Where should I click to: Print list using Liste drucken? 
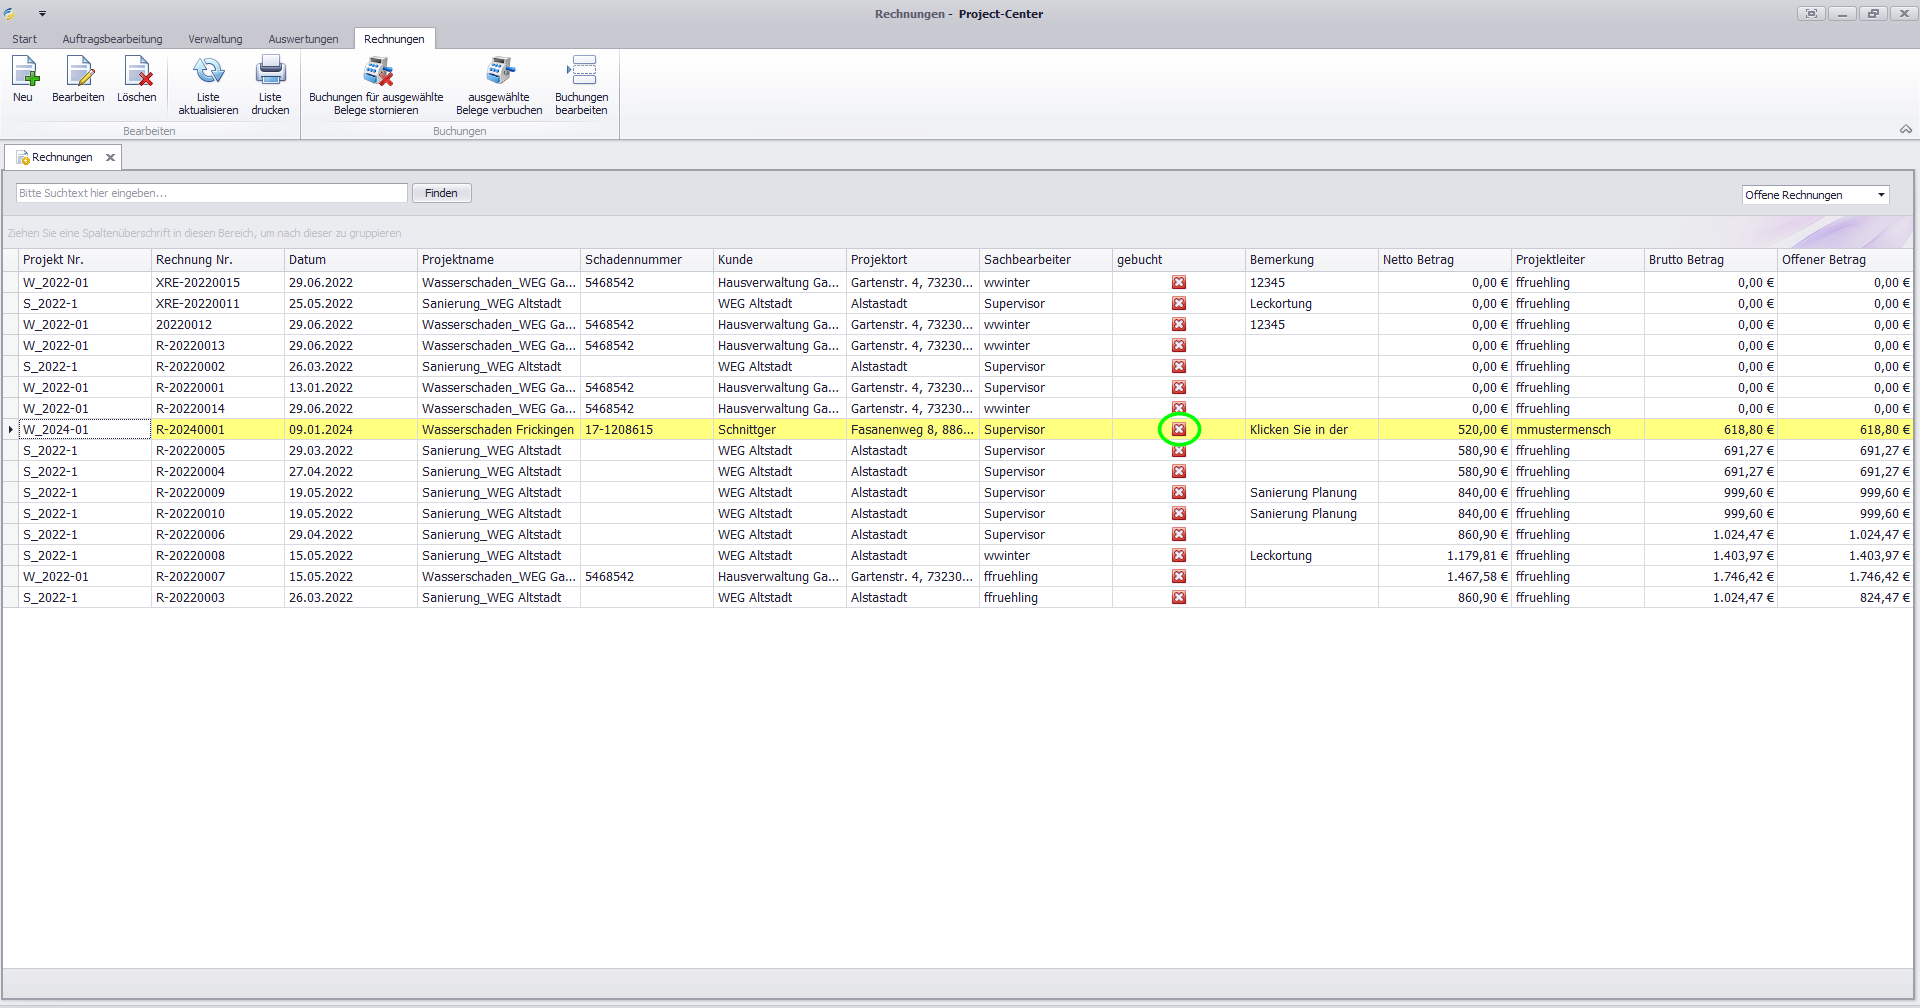tap(270, 72)
